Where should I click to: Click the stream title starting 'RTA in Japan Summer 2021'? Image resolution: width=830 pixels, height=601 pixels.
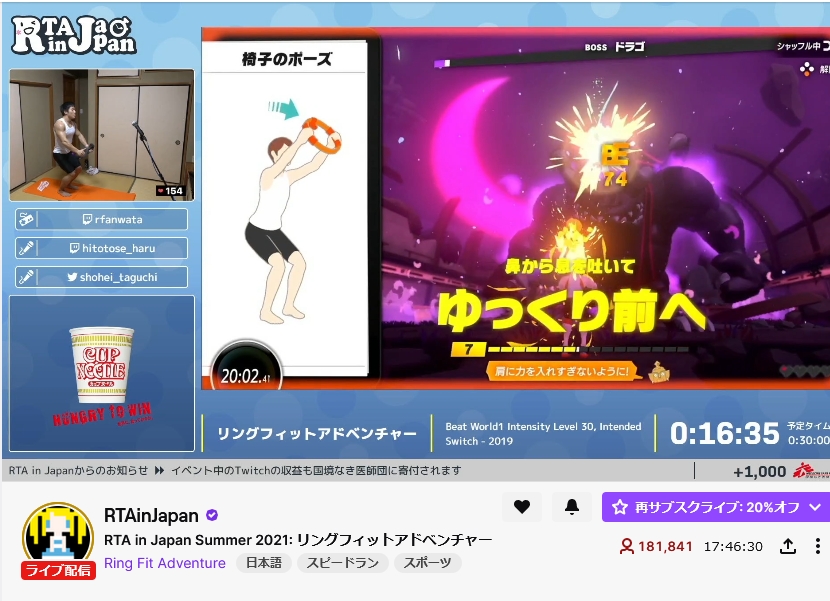298,540
